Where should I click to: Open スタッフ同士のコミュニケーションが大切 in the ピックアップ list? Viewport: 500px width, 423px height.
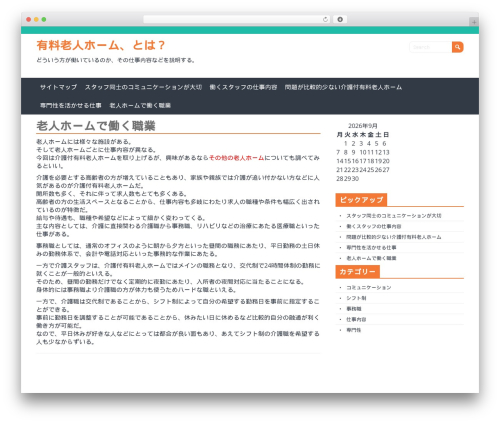[394, 216]
